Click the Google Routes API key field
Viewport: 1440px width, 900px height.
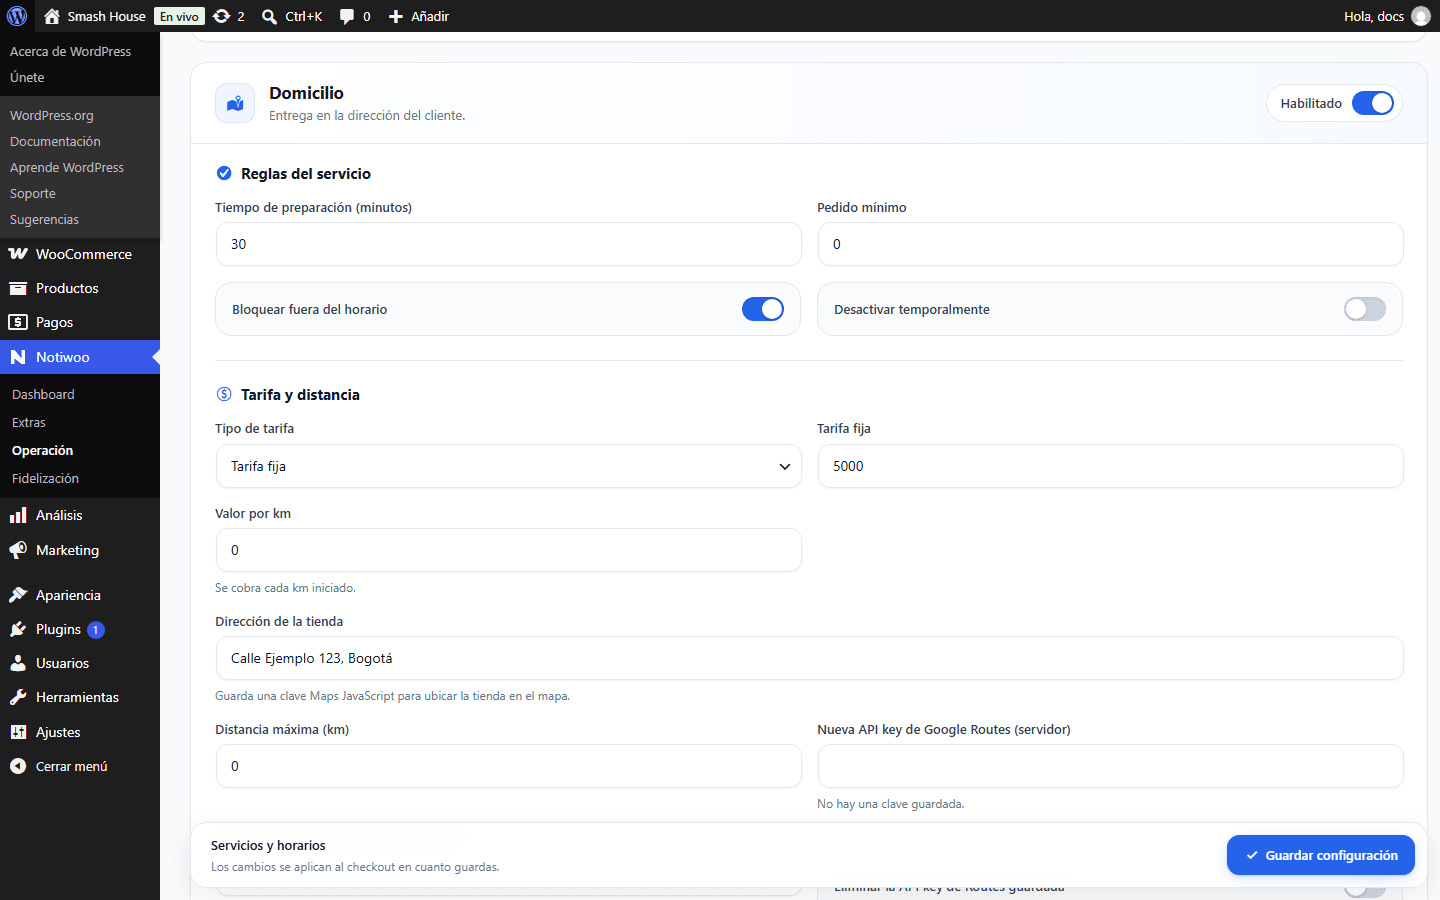pos(1110,766)
